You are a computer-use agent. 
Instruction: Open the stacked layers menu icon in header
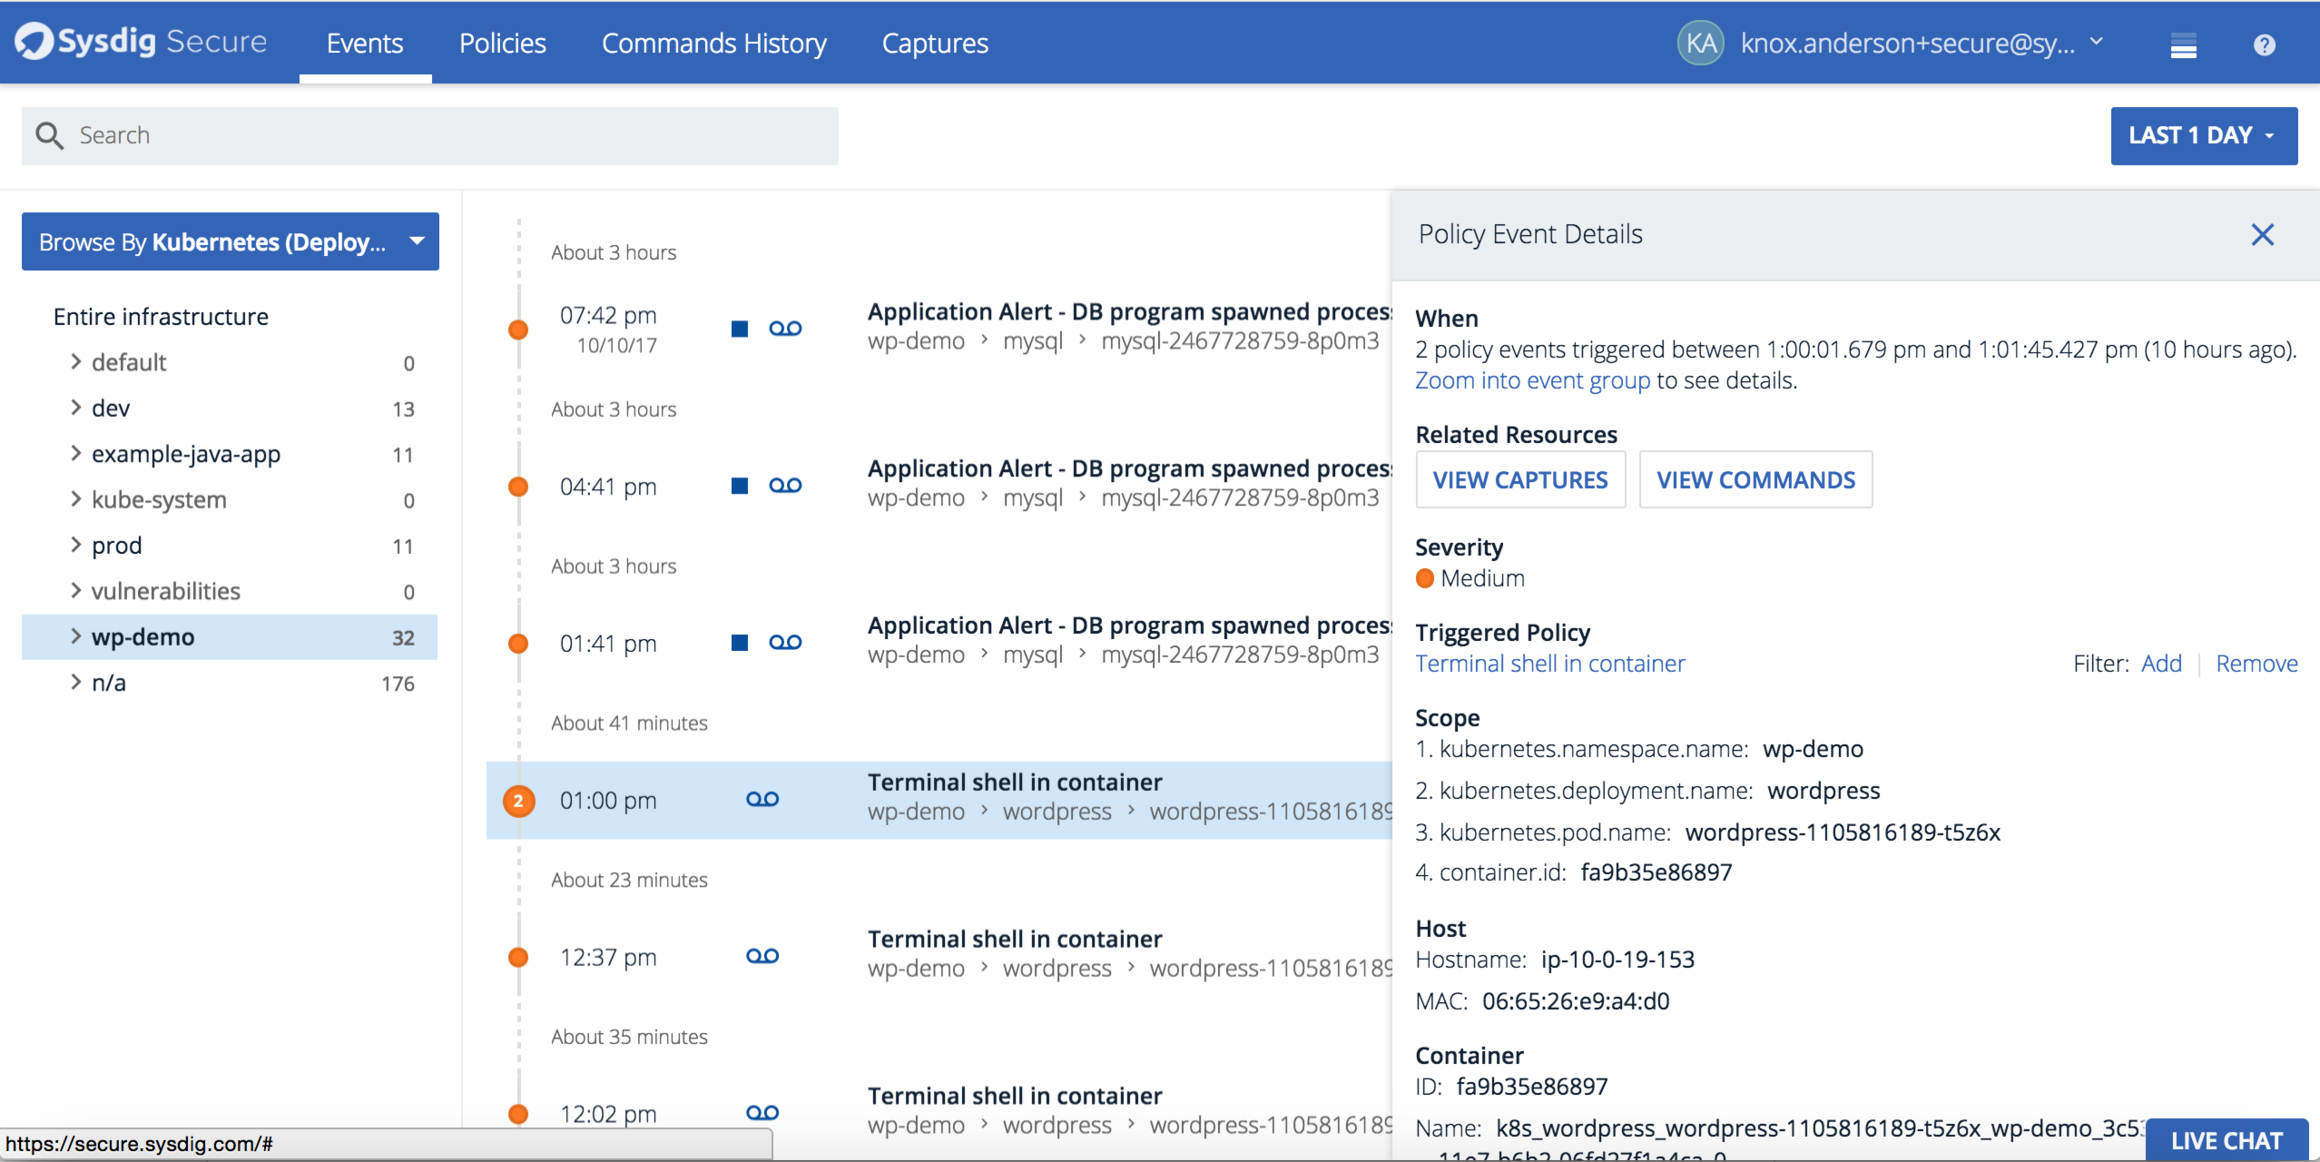[x=2183, y=45]
